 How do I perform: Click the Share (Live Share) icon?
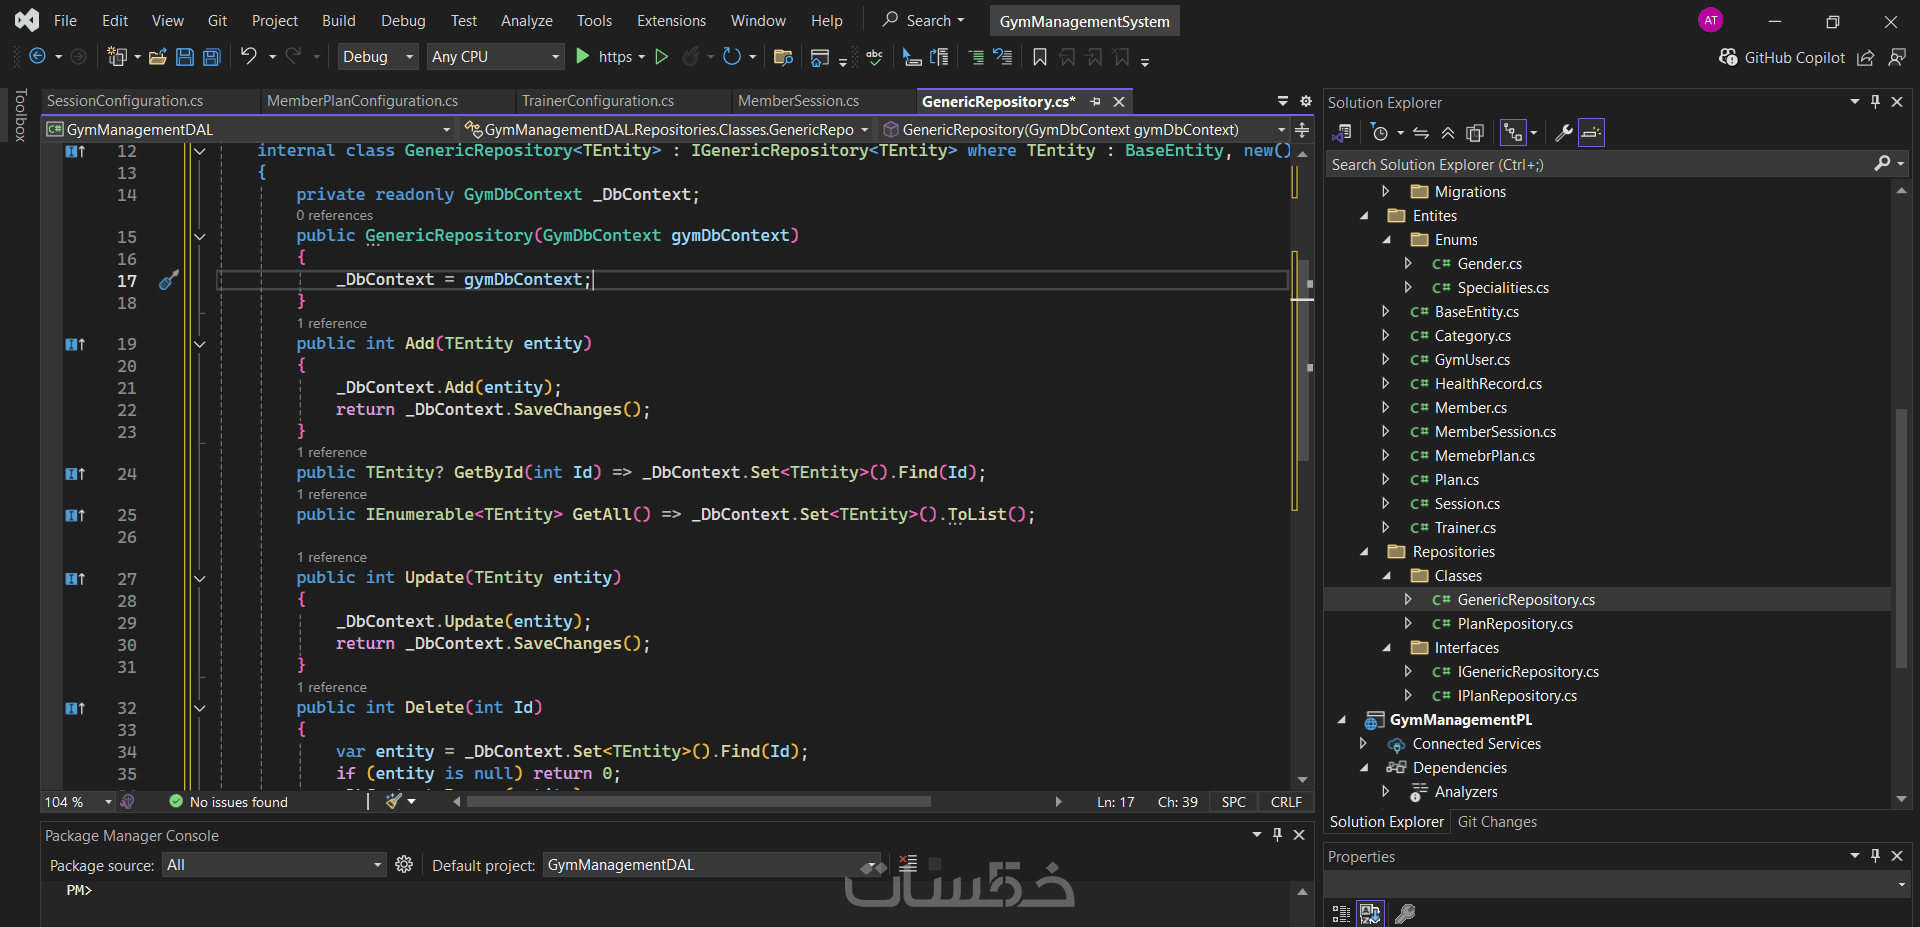[x=1866, y=57]
